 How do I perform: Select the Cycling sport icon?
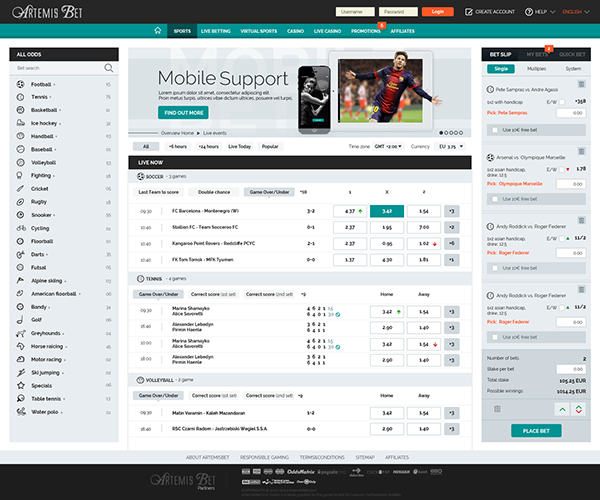pyautogui.click(x=21, y=228)
